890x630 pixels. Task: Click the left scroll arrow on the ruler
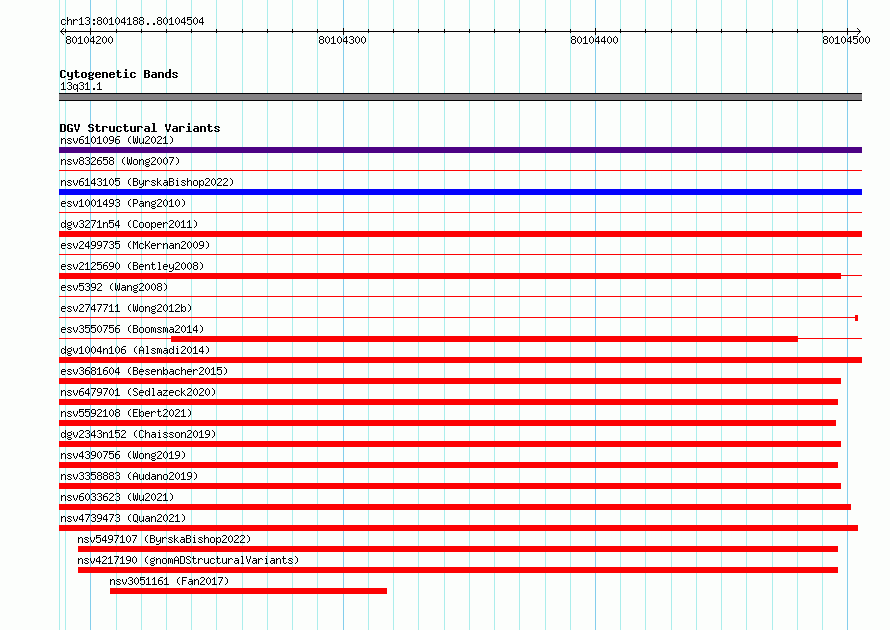[62, 31]
